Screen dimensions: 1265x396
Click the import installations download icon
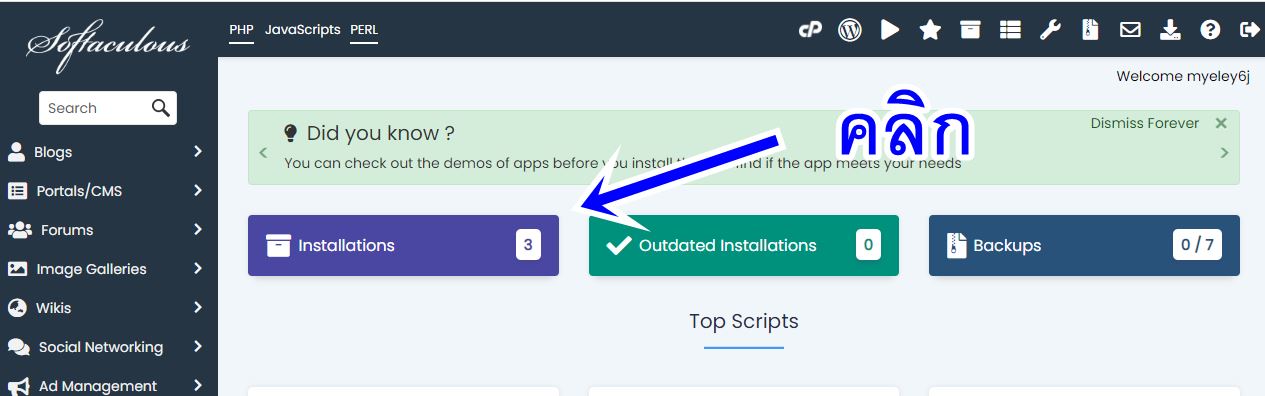point(1170,30)
